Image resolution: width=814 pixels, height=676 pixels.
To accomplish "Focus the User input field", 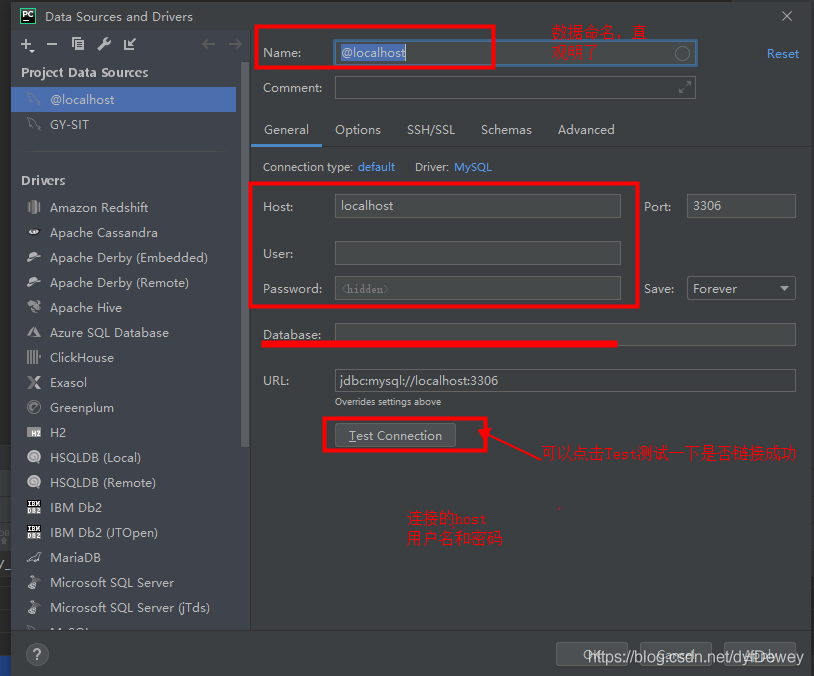I will point(478,253).
